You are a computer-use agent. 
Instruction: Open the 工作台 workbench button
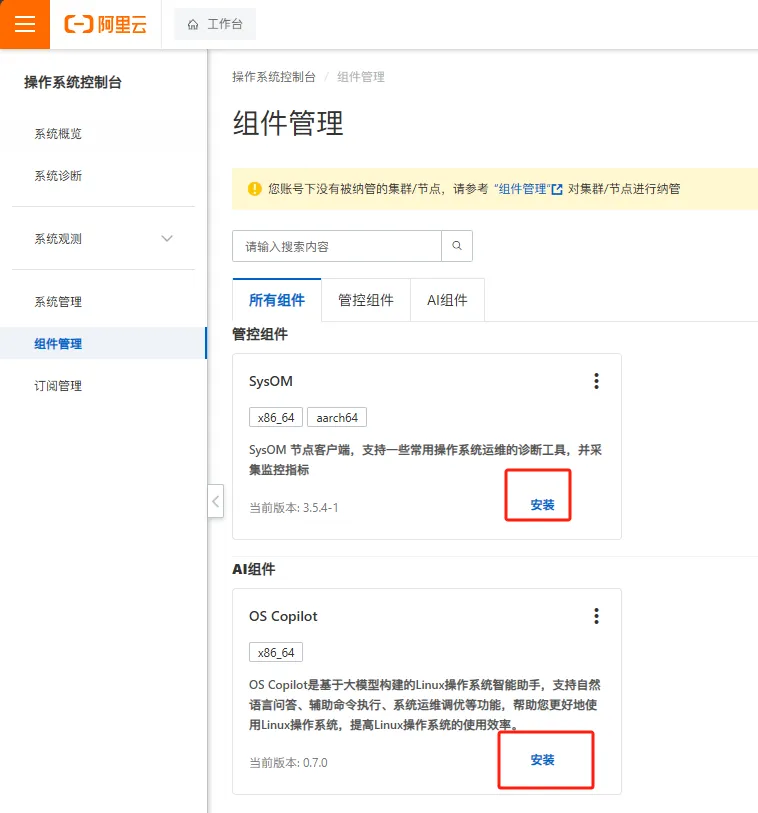[x=215, y=24]
